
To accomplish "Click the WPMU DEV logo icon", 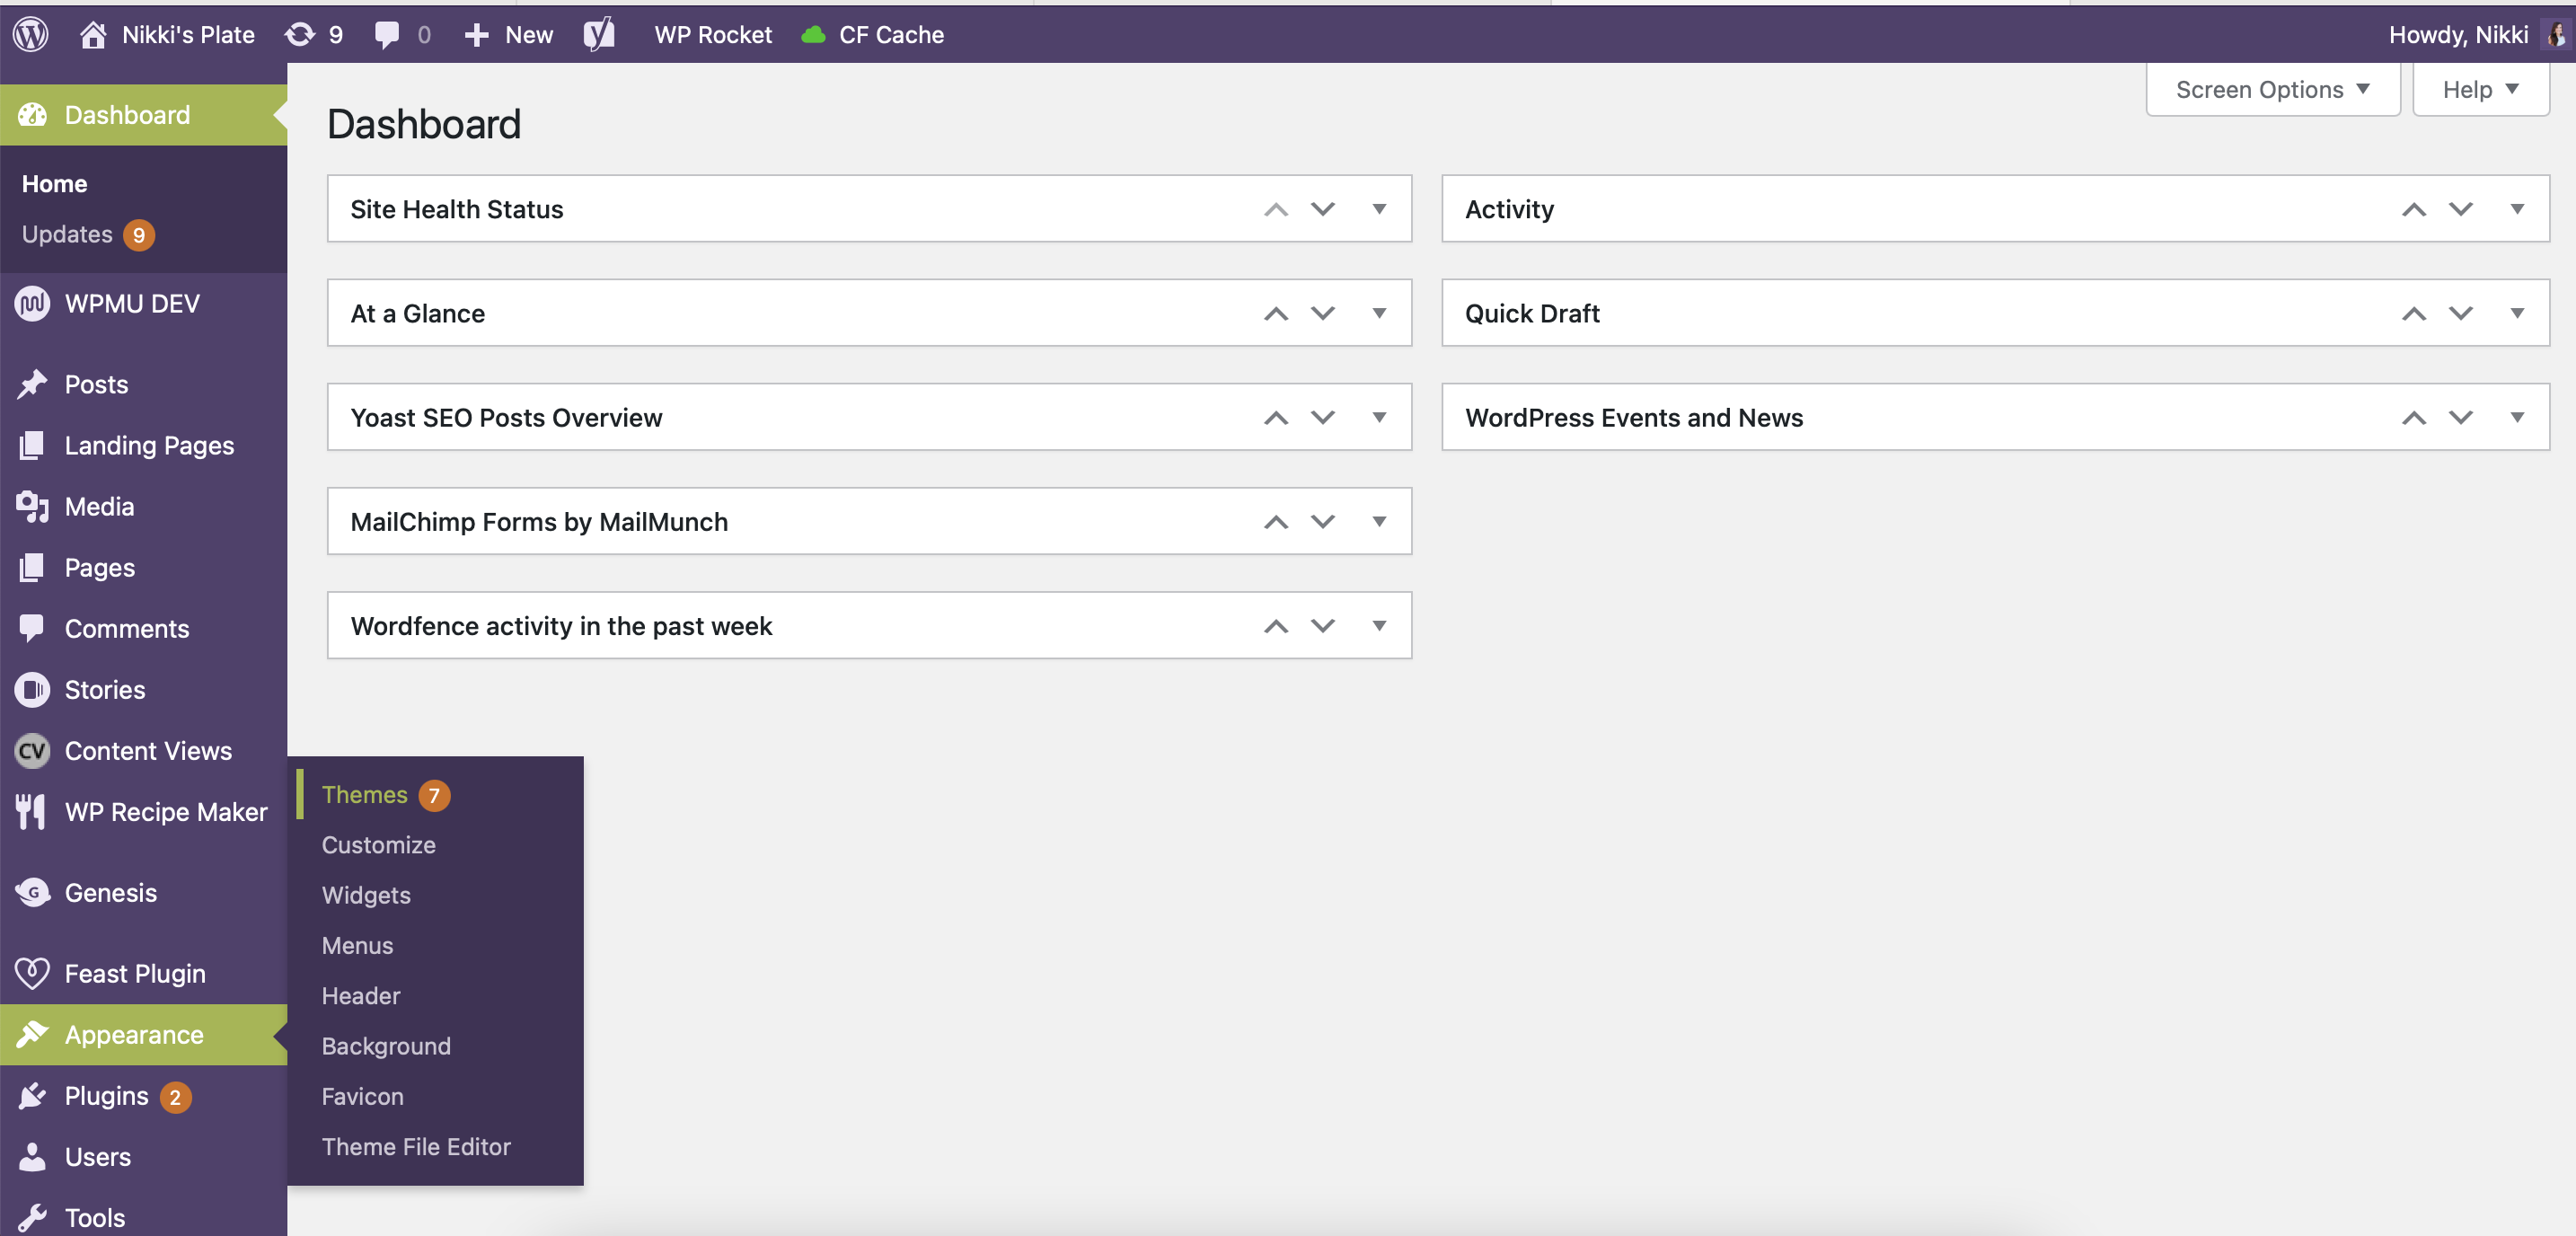I will pyautogui.click(x=33, y=303).
